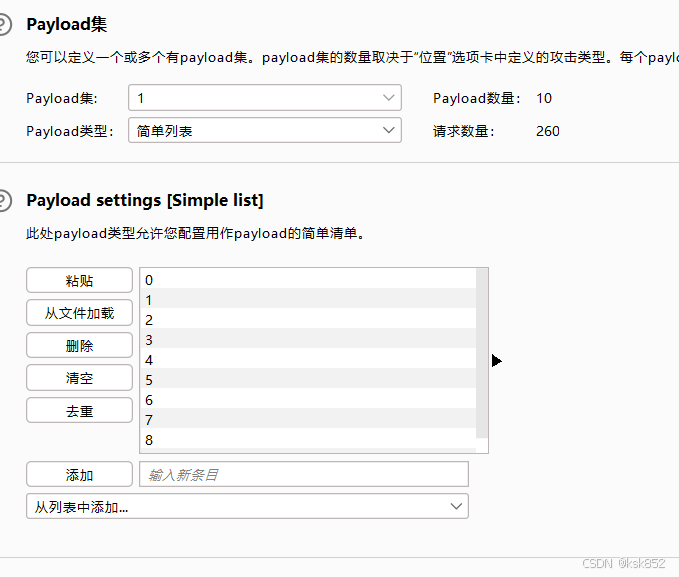Viewport: 679px width, 577px height.
Task: Select payload entry 5 in list
Action: (x=308, y=378)
